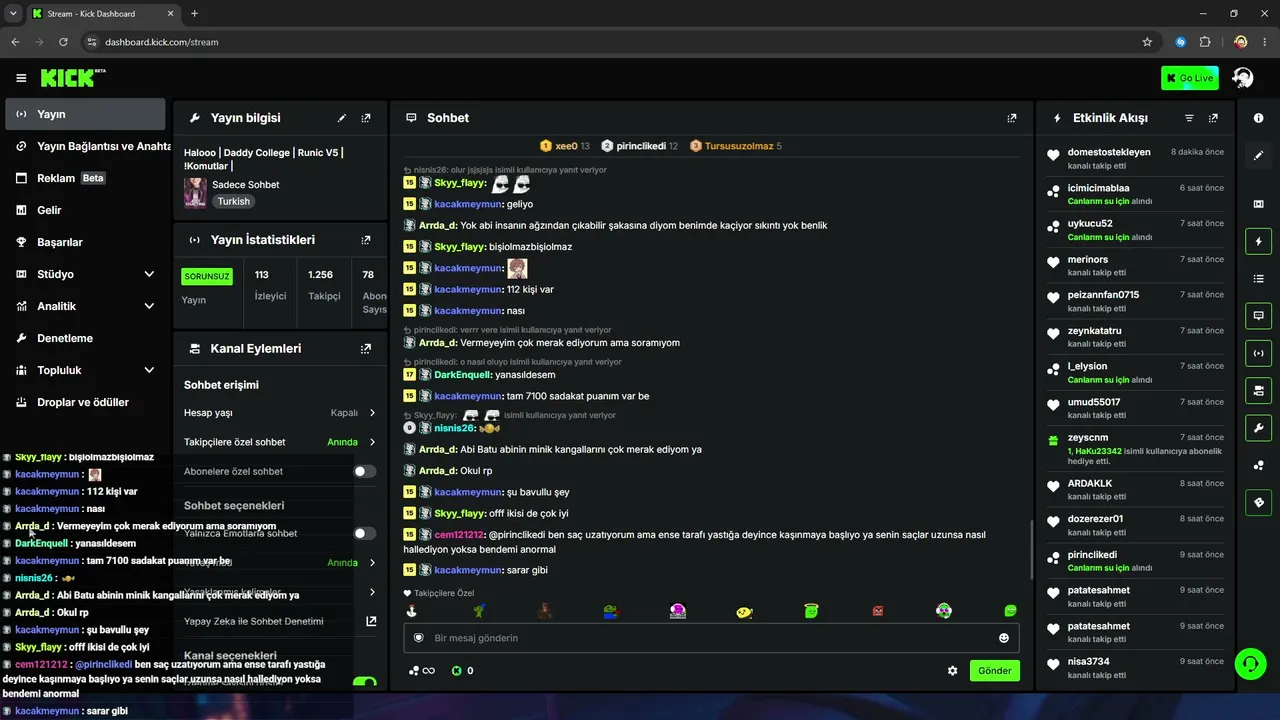The width and height of the screenshot is (1280, 720).
Task: Open Denetleme in the sidebar
Action: coord(85,338)
